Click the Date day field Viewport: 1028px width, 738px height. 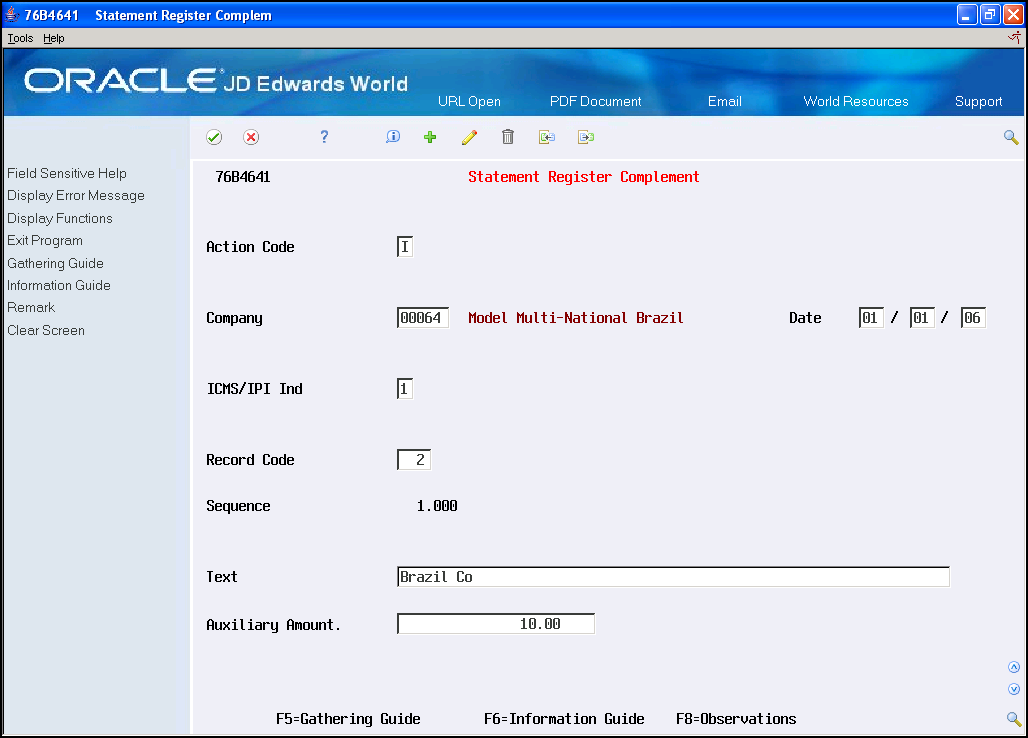coord(922,318)
